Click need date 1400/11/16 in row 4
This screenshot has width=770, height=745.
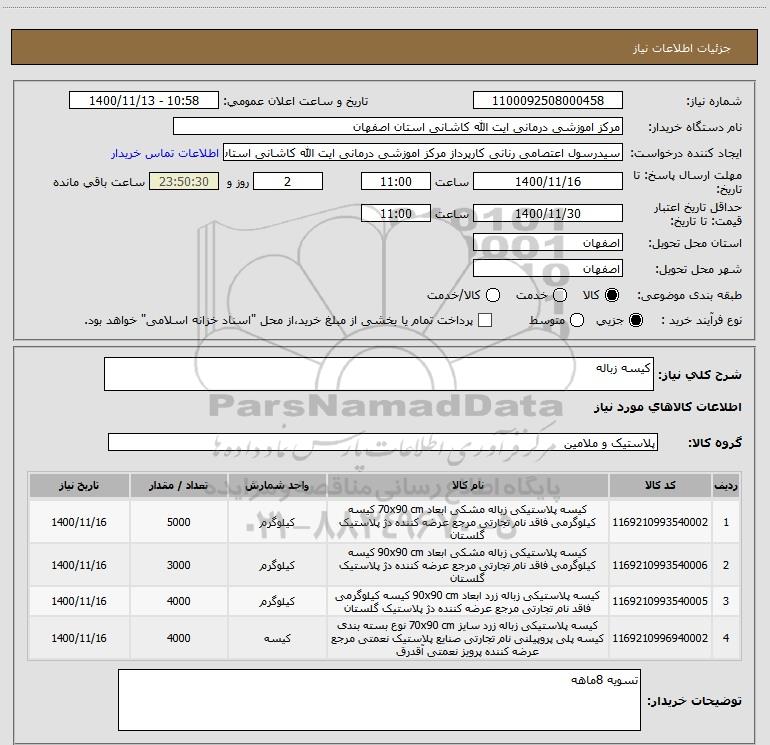pos(79,638)
